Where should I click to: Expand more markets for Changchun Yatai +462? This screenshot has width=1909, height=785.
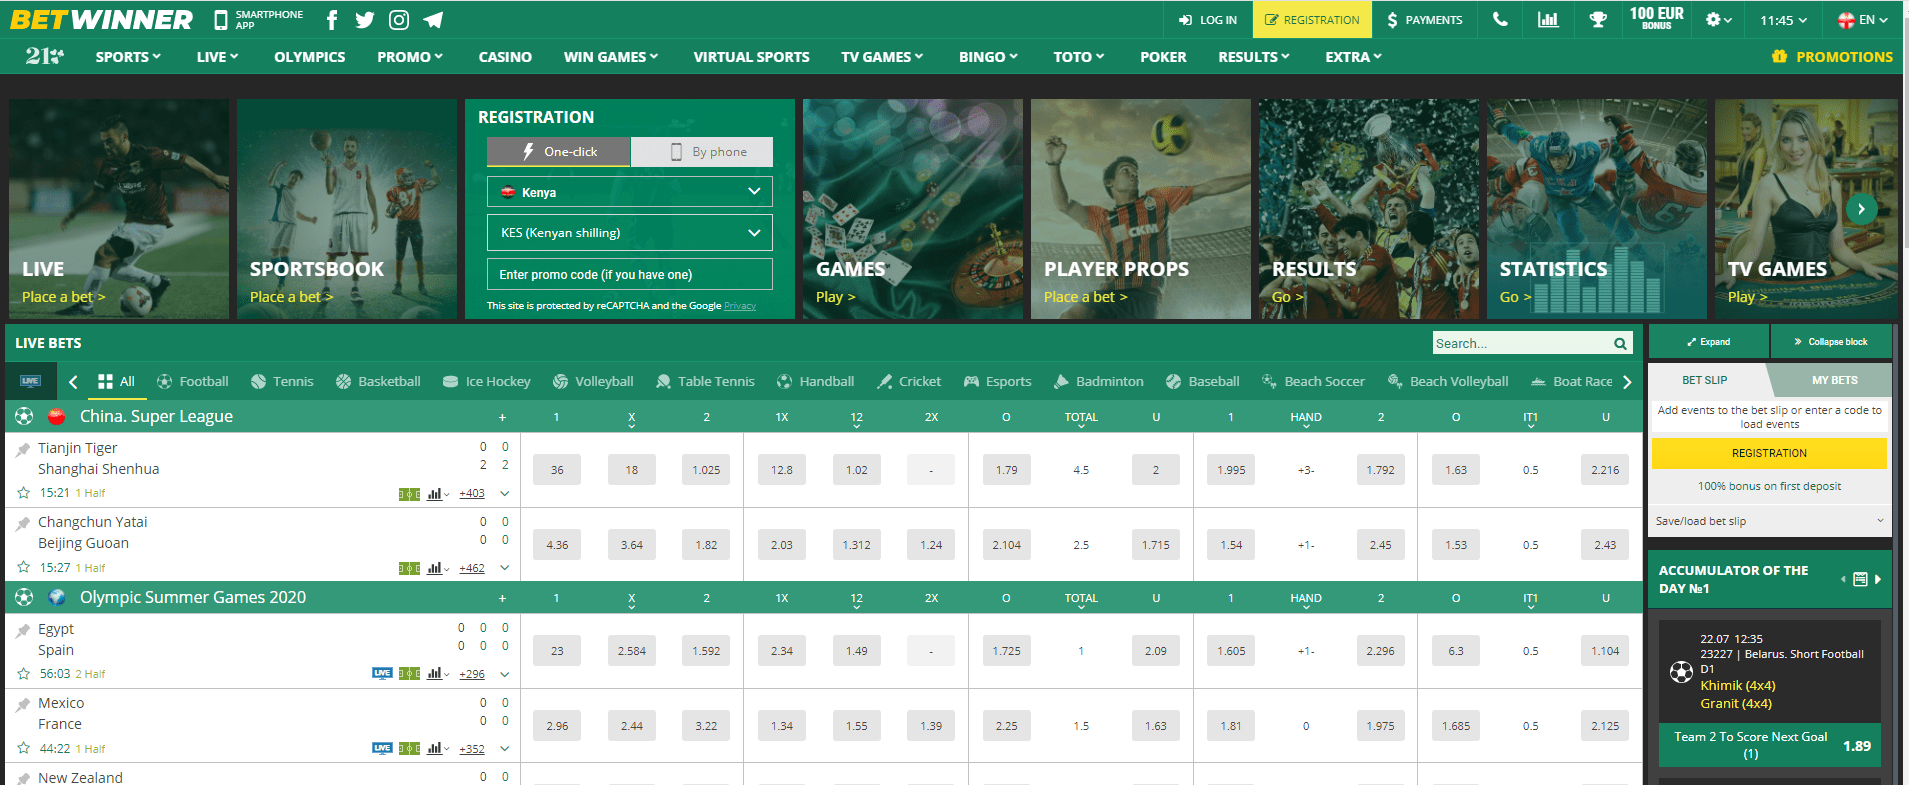click(x=472, y=568)
